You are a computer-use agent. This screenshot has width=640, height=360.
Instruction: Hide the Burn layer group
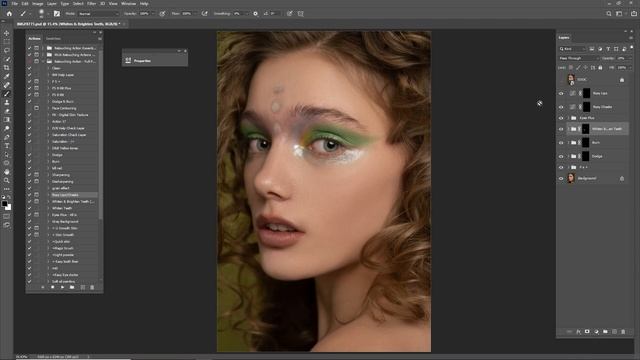(x=561, y=143)
